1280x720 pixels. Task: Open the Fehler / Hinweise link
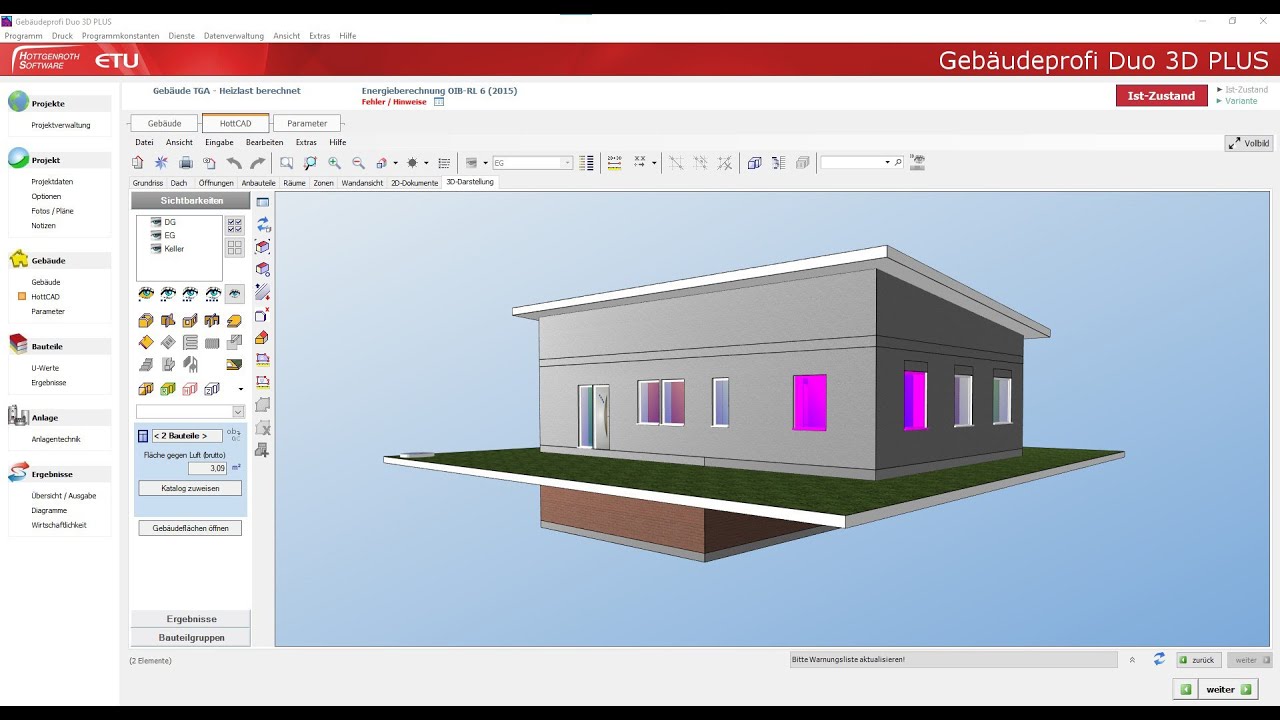[x=394, y=102]
